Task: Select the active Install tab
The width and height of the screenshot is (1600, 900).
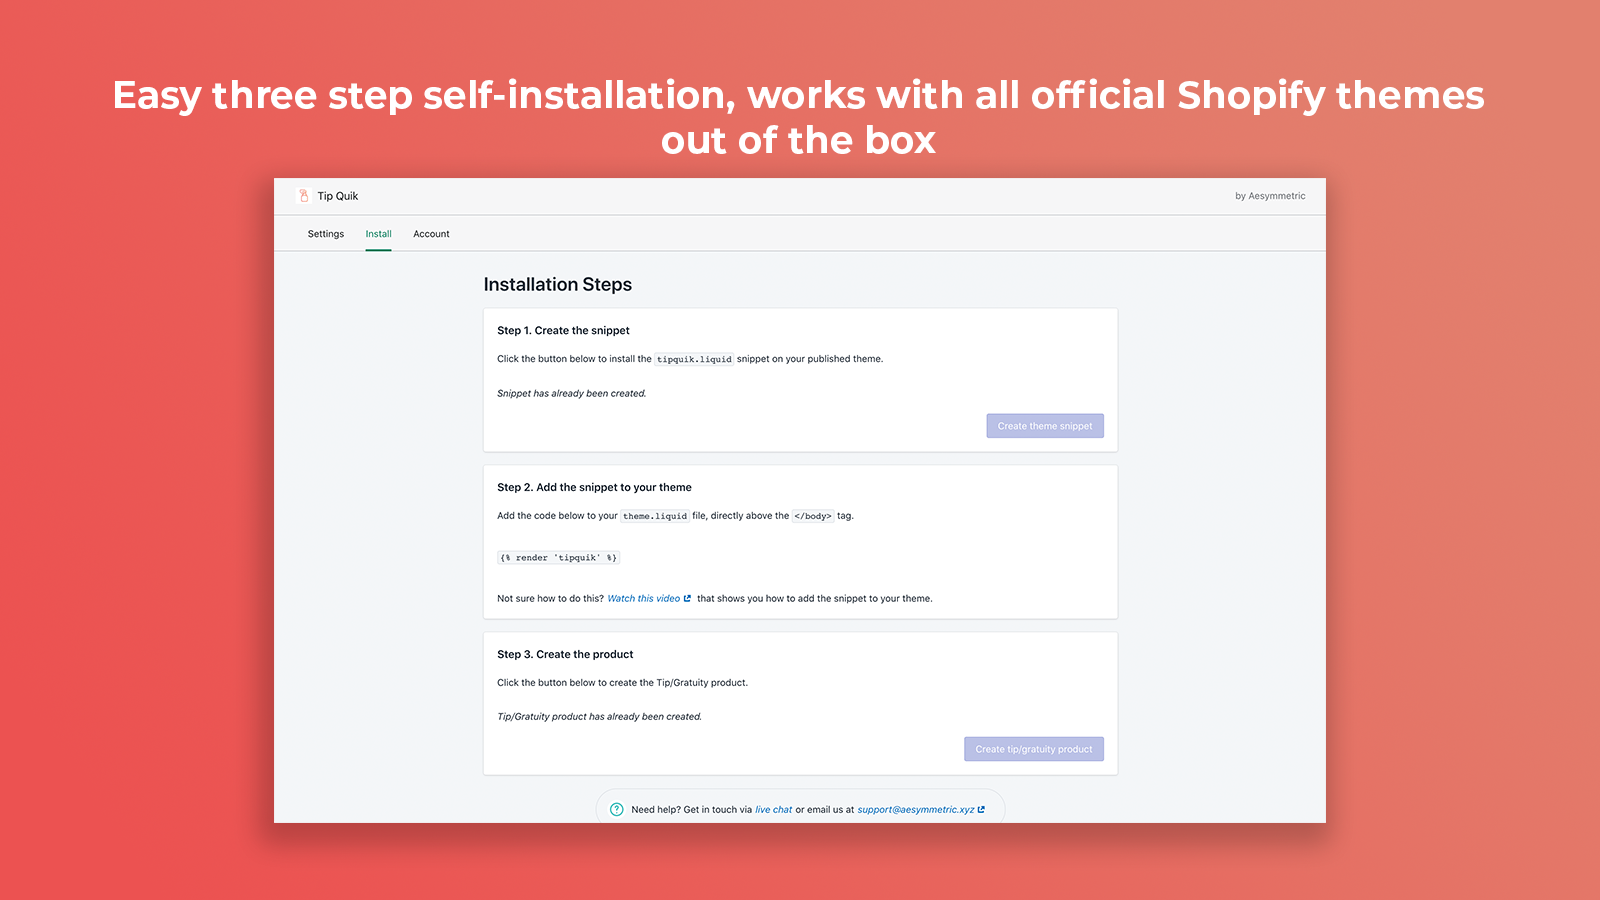Action: [x=378, y=233]
